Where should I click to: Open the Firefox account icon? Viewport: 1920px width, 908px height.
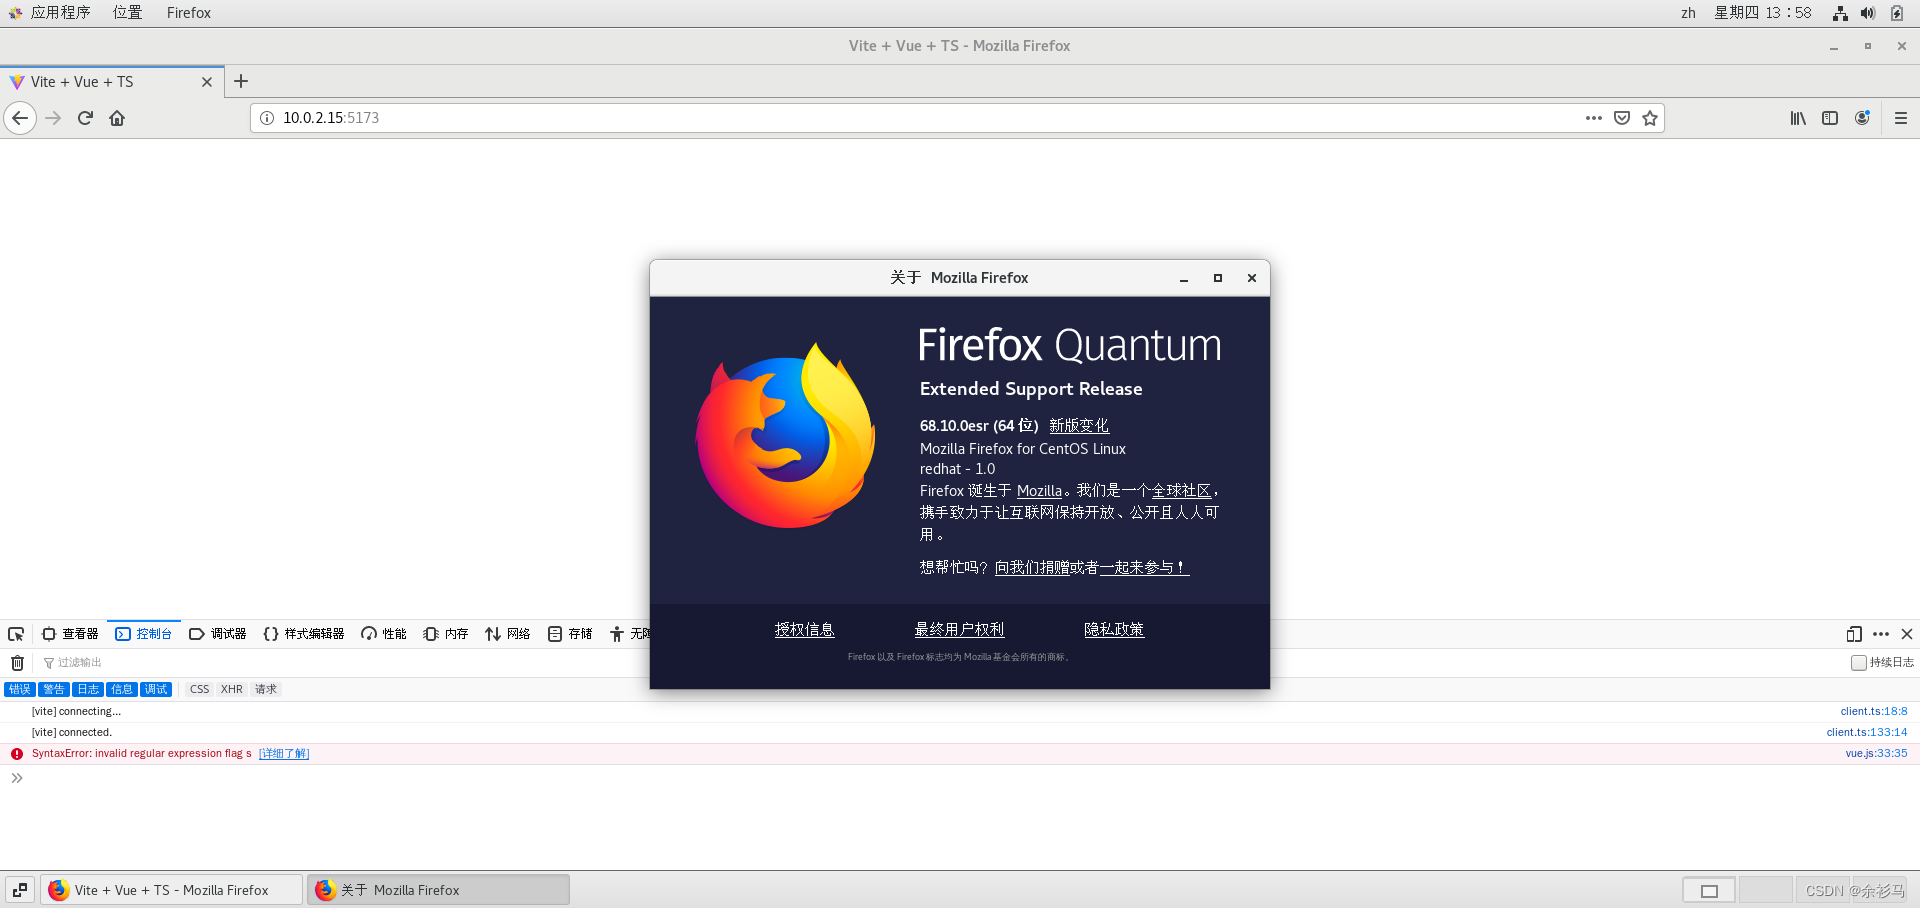click(1862, 118)
